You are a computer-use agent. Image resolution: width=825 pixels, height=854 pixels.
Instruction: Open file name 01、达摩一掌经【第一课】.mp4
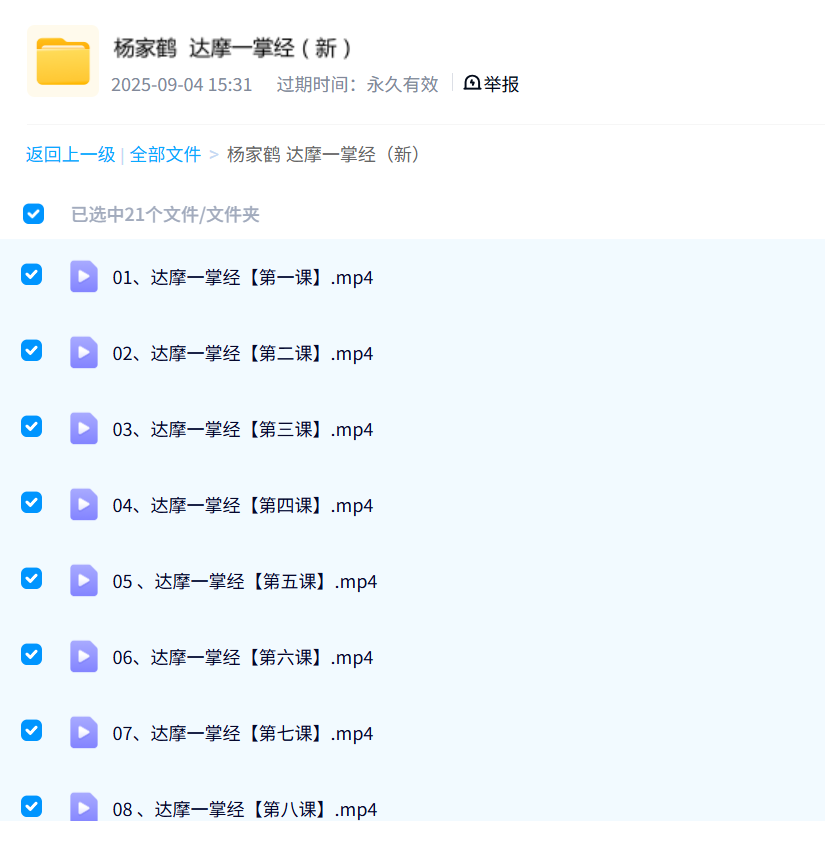pos(243,278)
